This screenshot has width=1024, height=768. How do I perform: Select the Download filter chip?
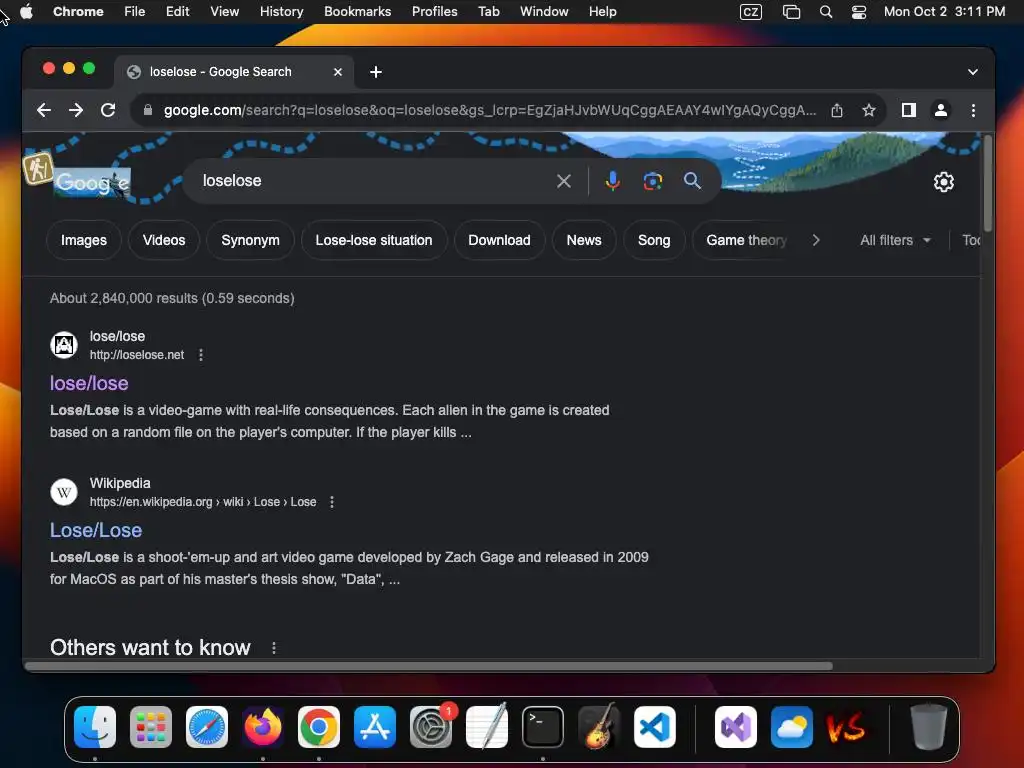tap(499, 240)
